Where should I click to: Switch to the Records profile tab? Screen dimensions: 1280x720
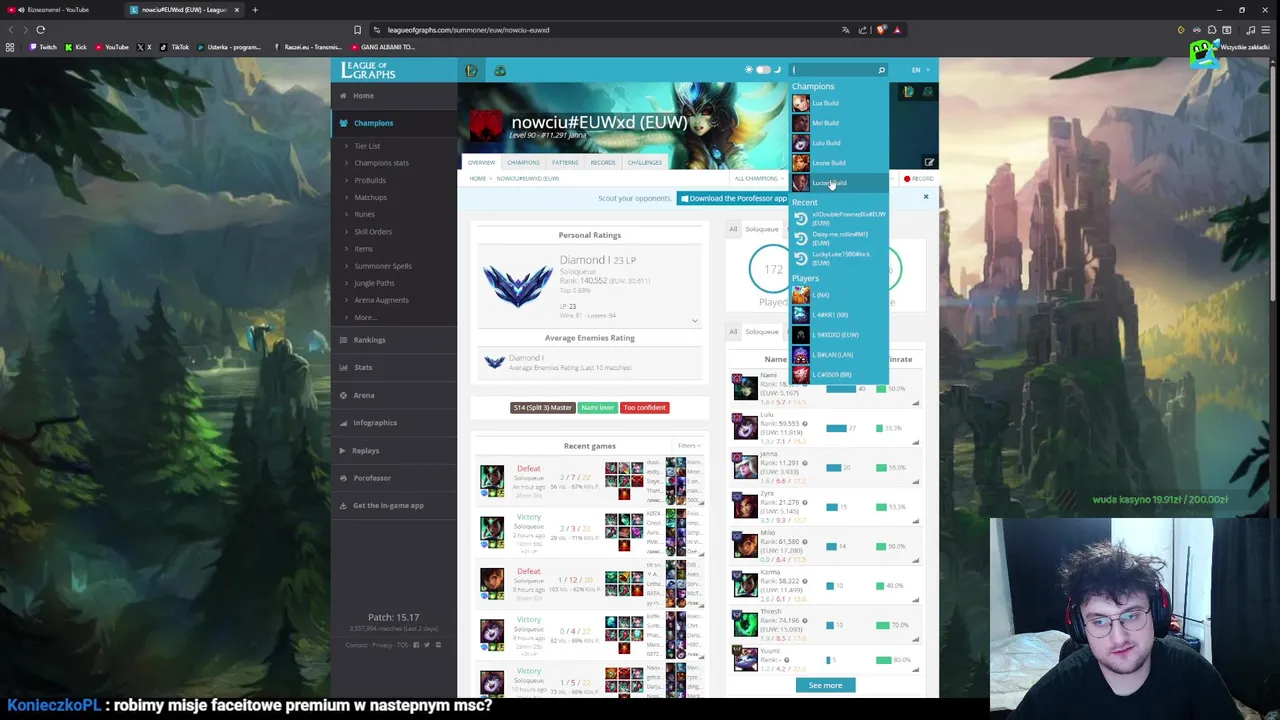tap(603, 162)
